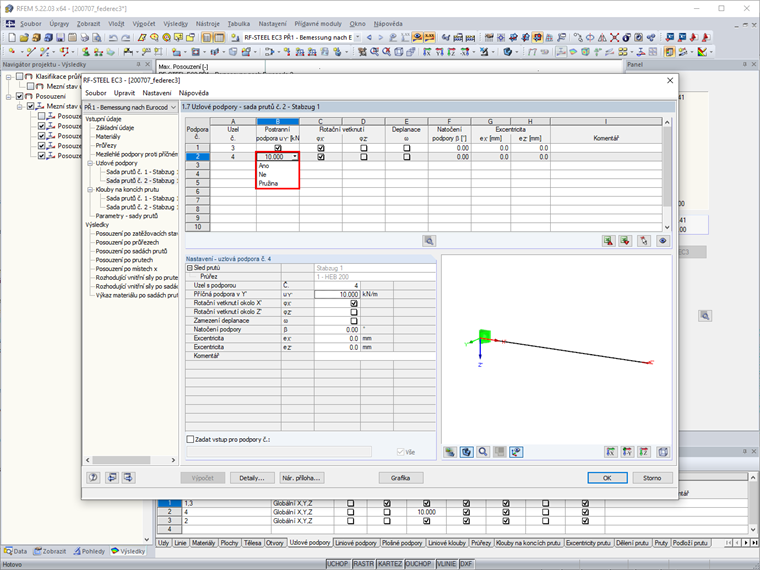Click the Detaily... button
Image resolution: width=760 pixels, height=570 pixels.
(252, 477)
